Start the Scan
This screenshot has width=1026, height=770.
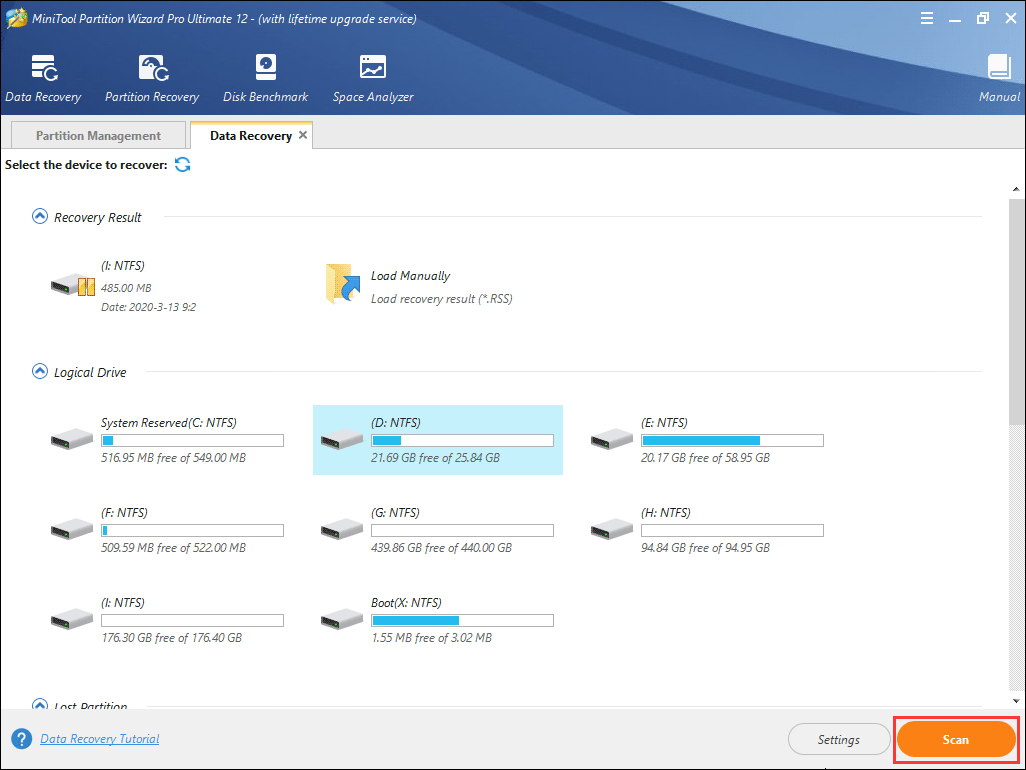(955, 739)
